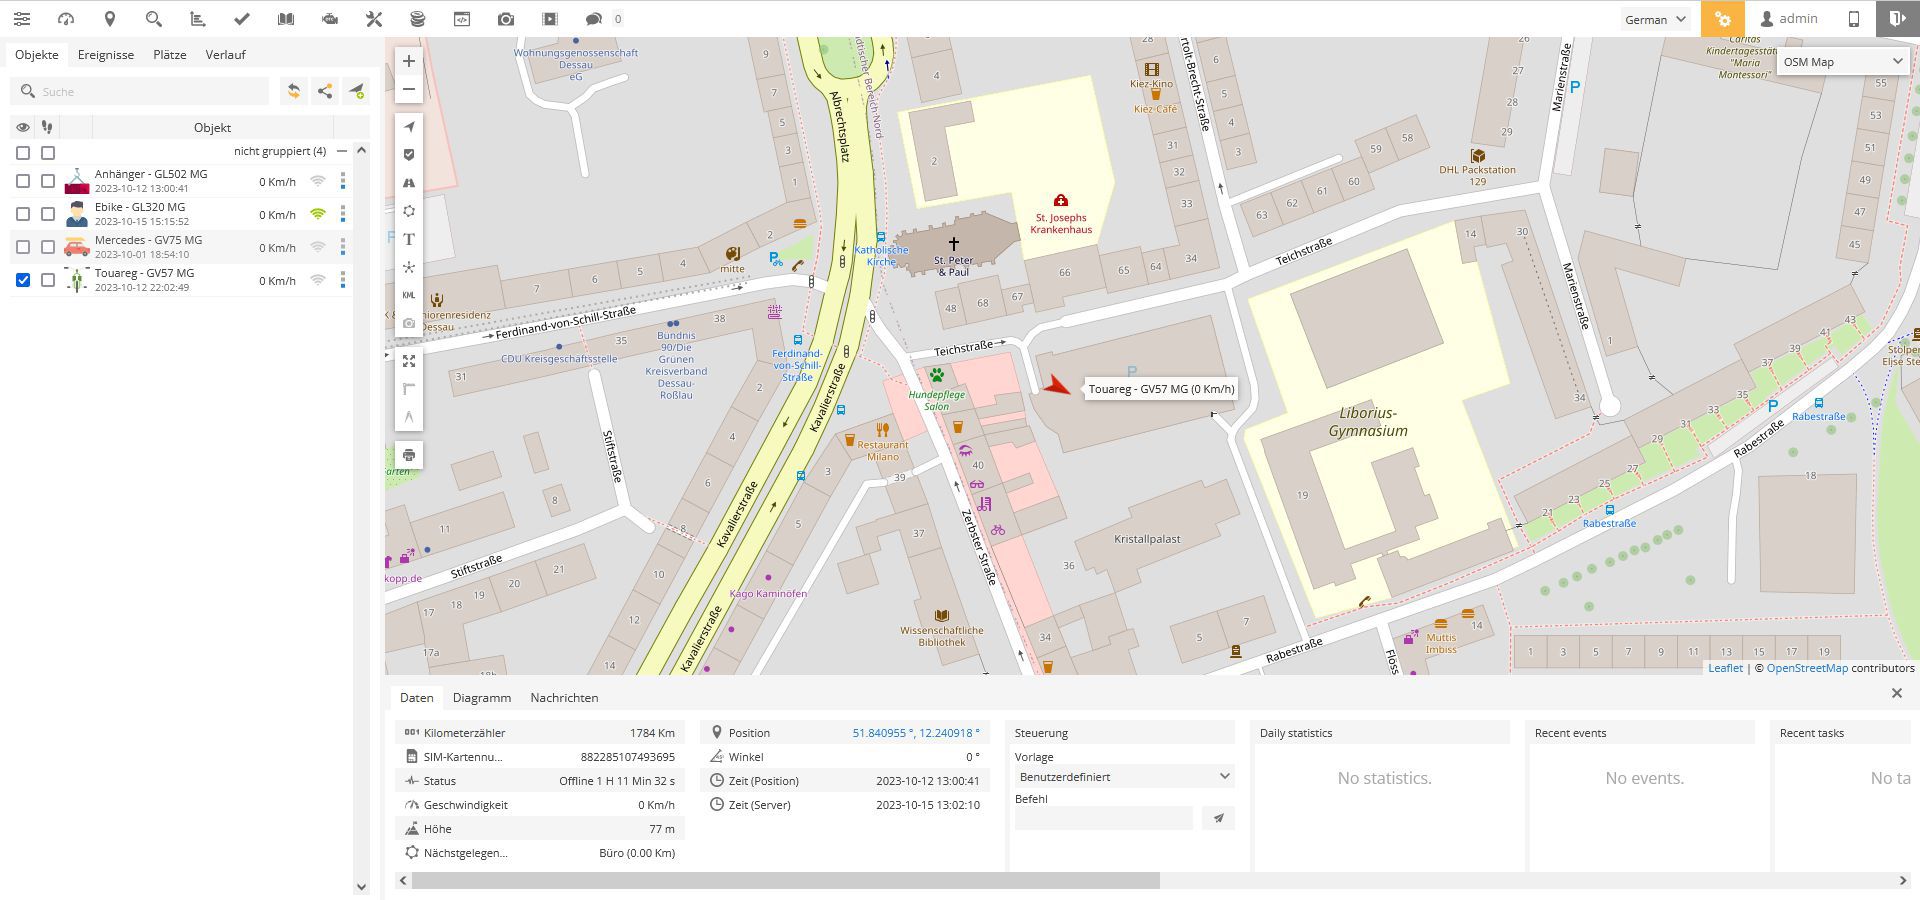The width and height of the screenshot is (1920, 900).
Task: Enable visibility checkbox for Mercedes - GV75 MG
Action: click(23, 247)
